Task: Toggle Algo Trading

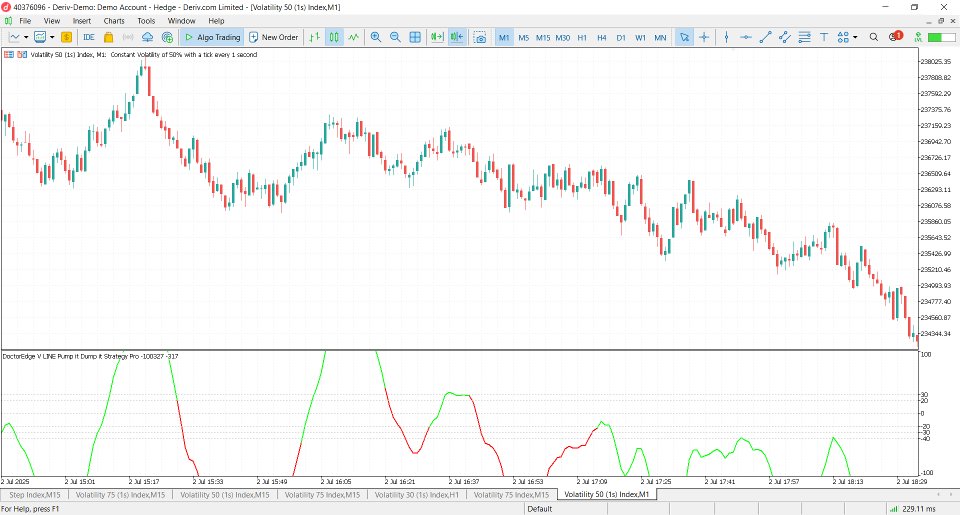Action: (x=212, y=37)
